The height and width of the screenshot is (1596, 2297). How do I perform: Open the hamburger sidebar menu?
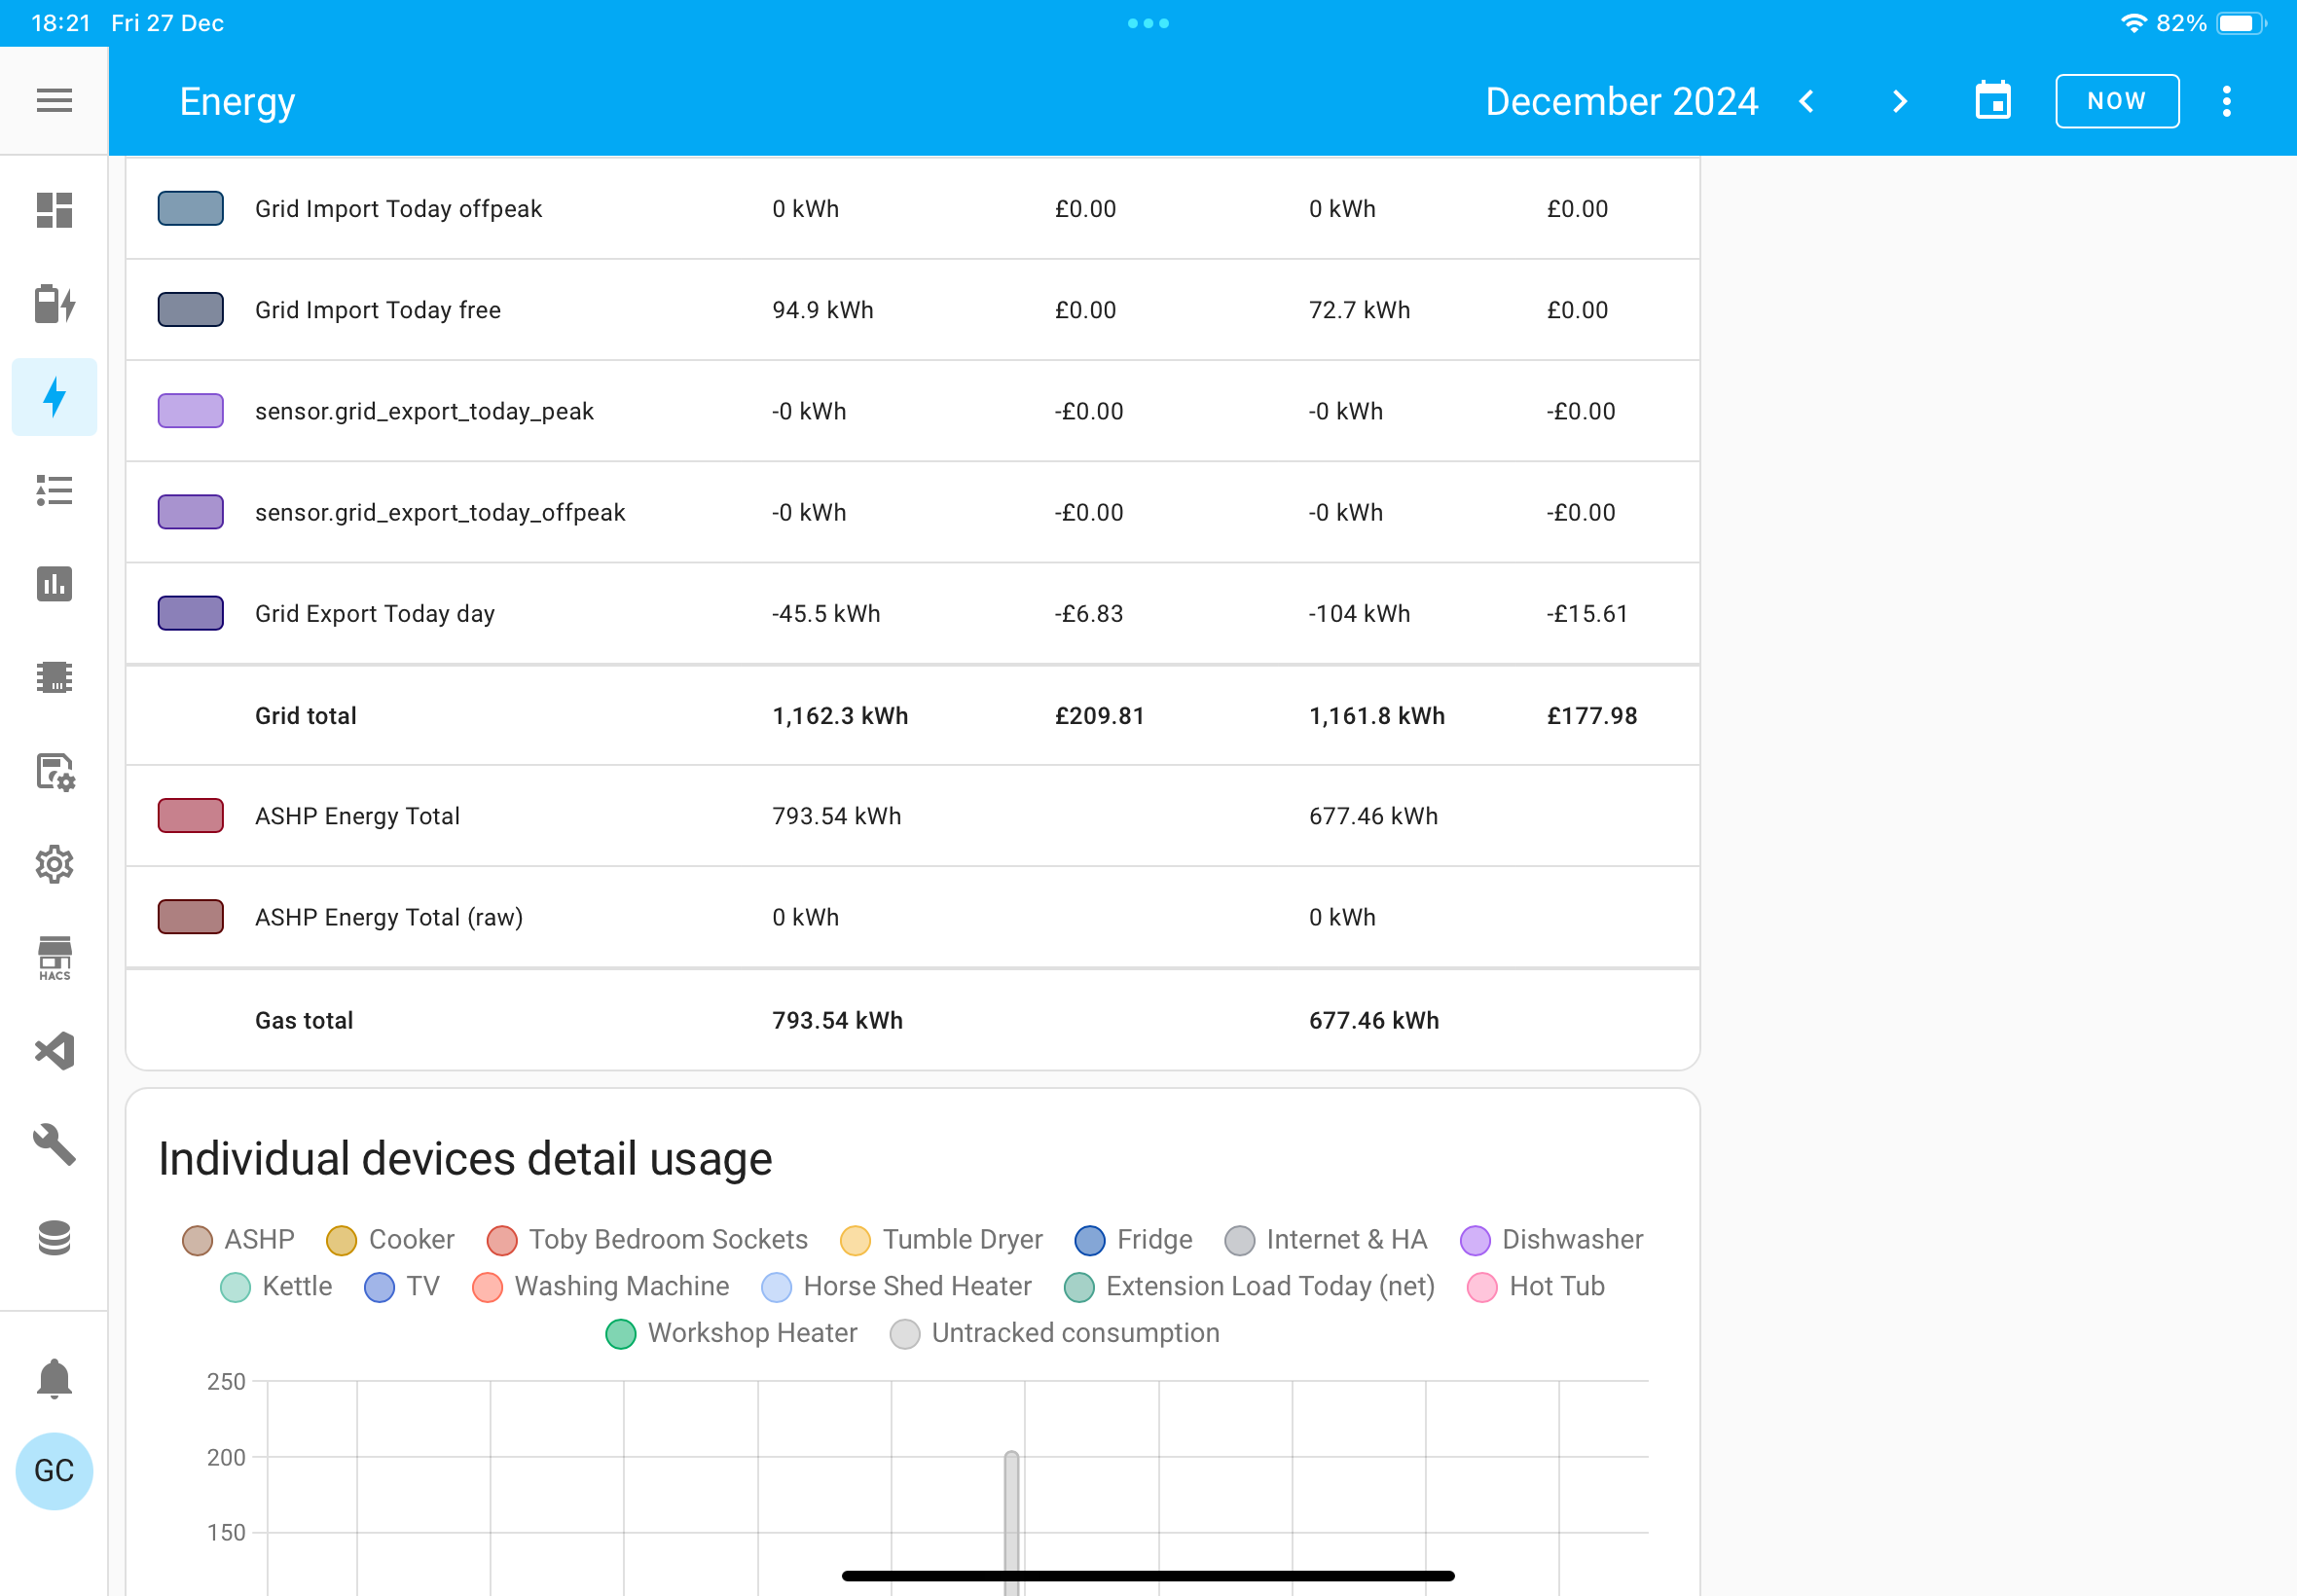click(54, 101)
